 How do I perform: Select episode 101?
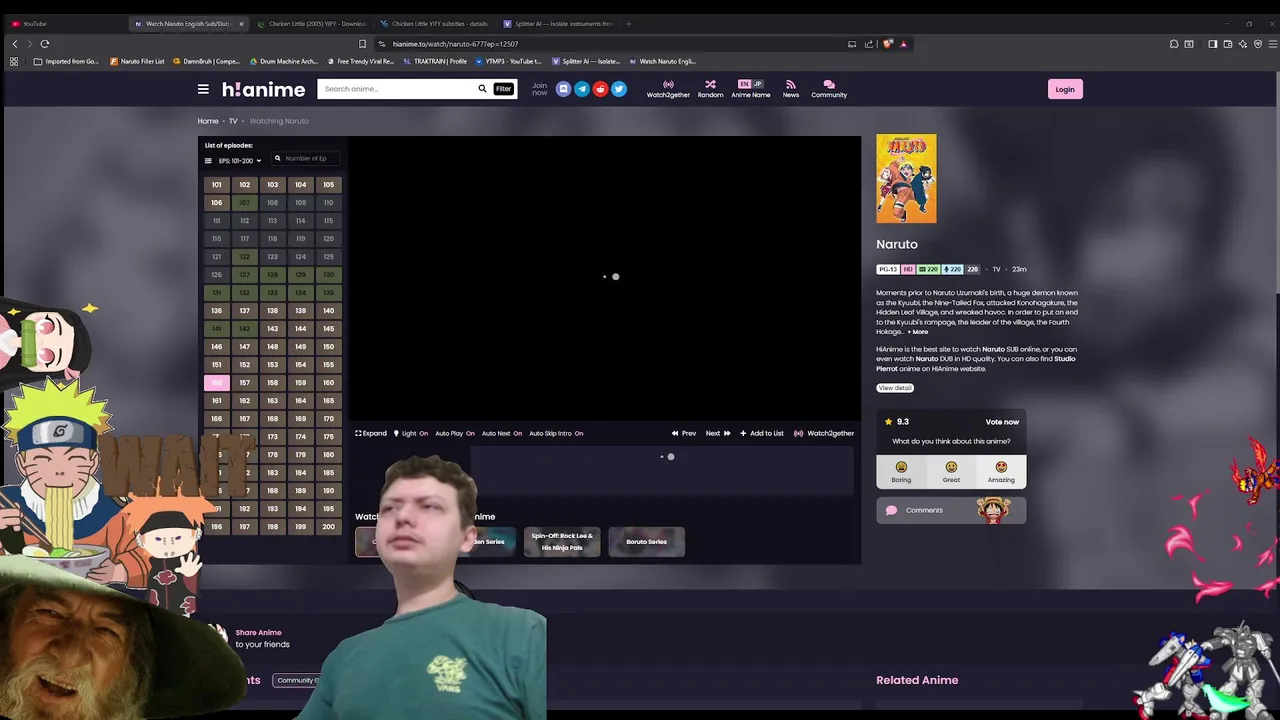pyautogui.click(x=216, y=185)
